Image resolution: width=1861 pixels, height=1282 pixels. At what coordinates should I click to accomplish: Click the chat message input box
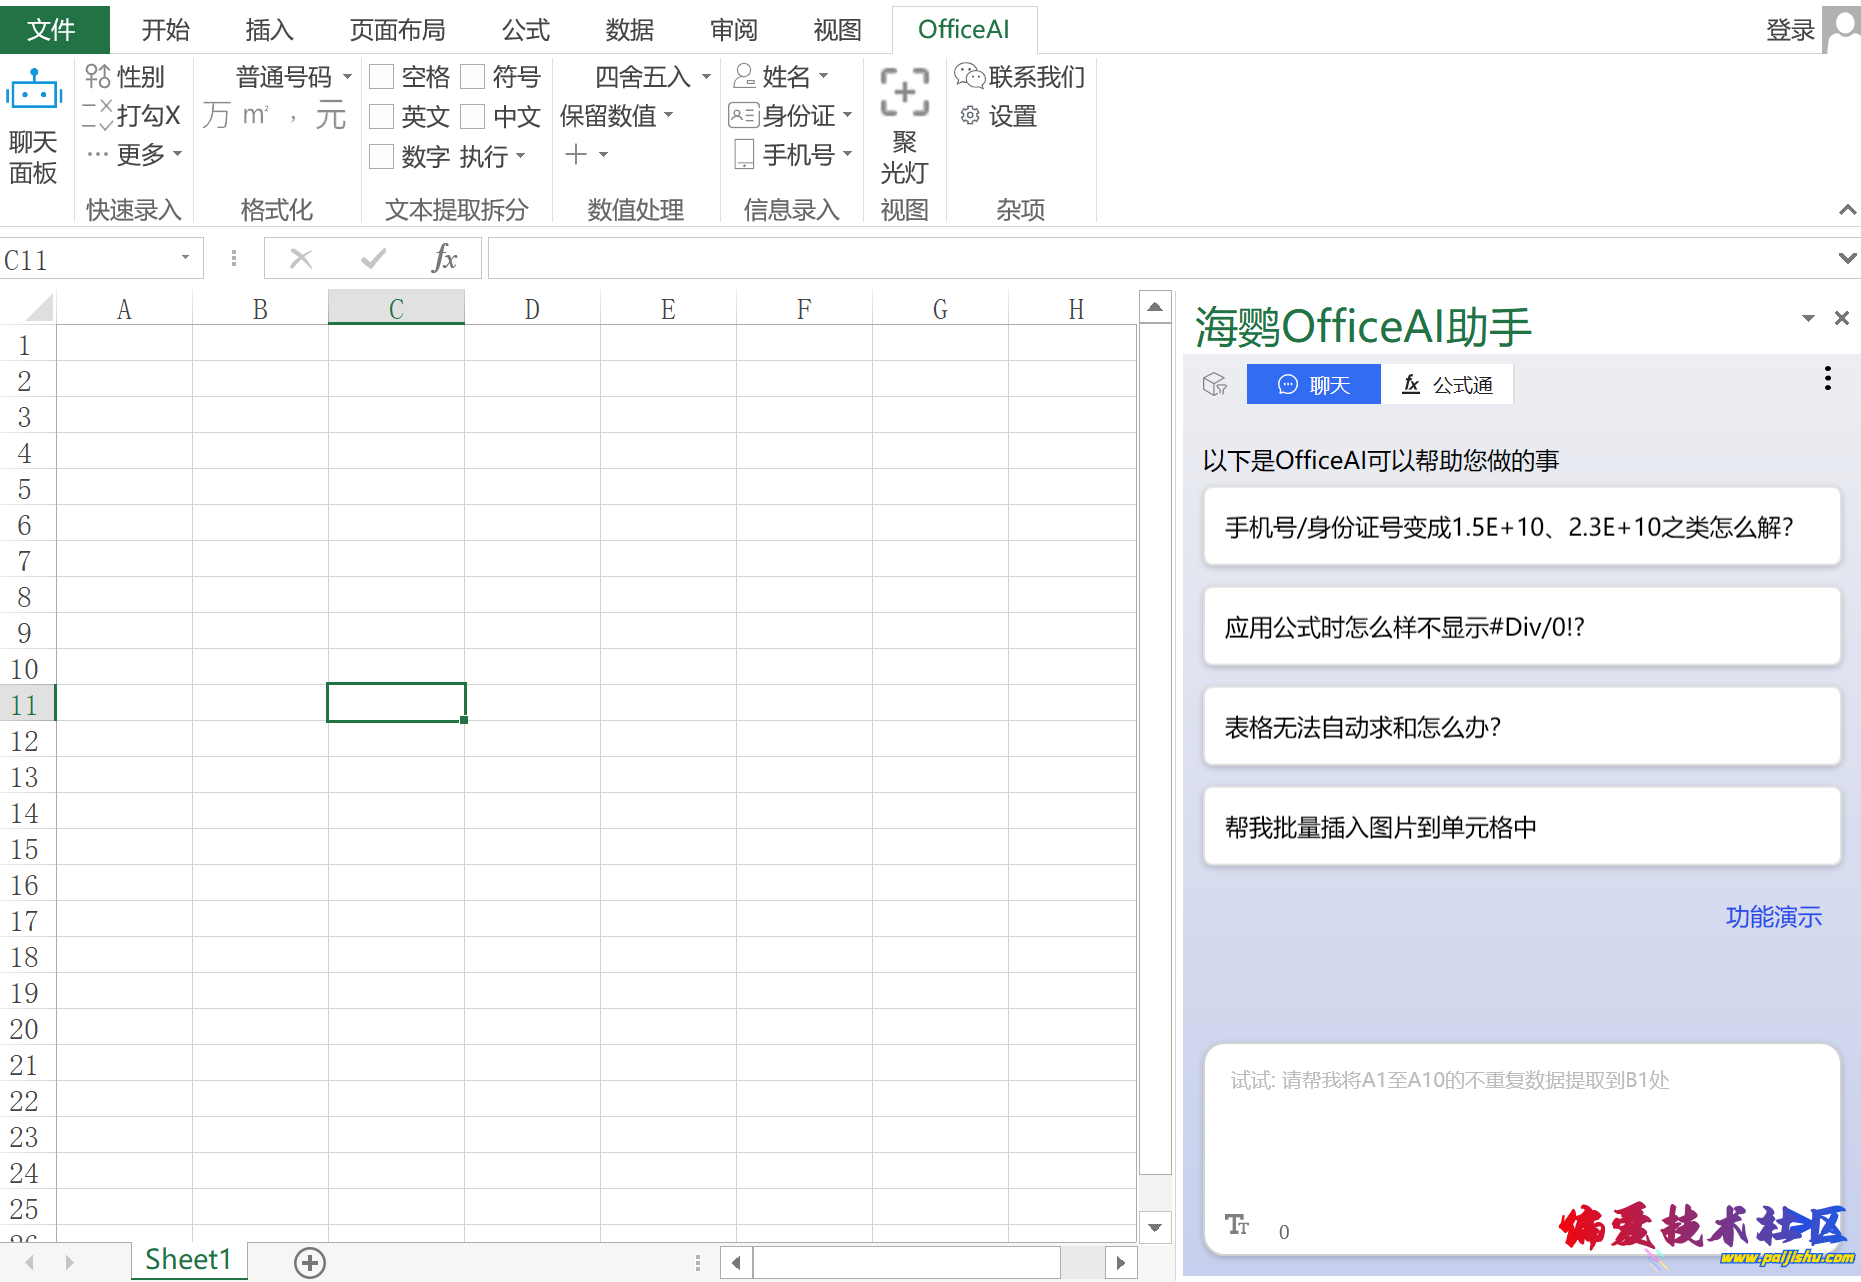click(x=1520, y=1130)
